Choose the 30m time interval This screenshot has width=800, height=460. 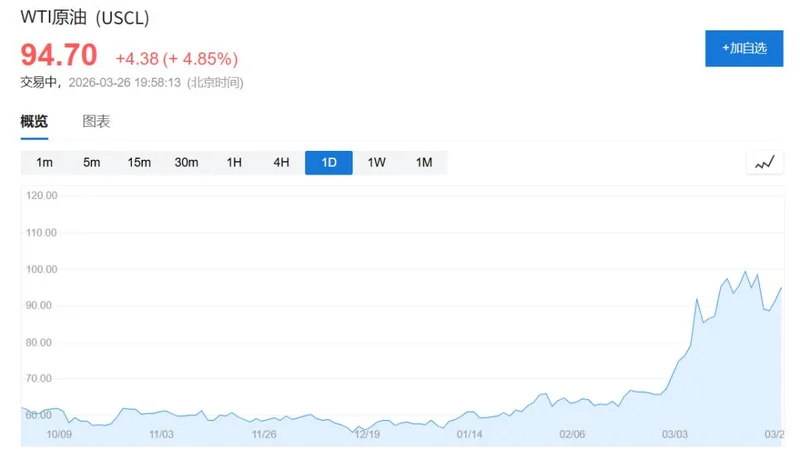(x=186, y=162)
